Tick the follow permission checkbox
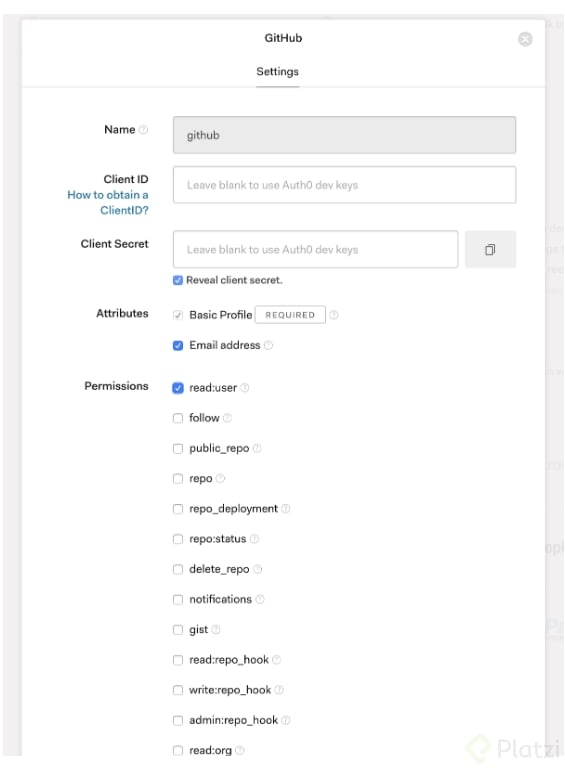The height and width of the screenshot is (772, 565). [178, 418]
